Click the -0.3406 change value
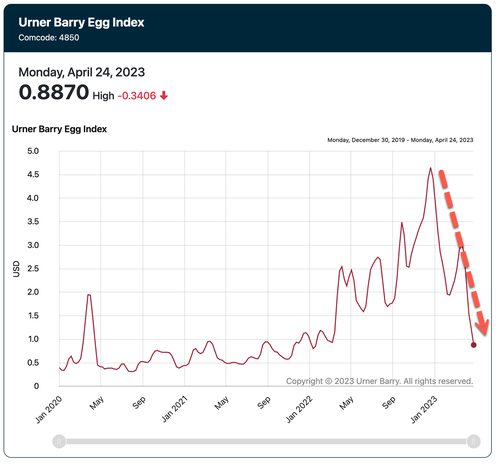 tap(138, 97)
